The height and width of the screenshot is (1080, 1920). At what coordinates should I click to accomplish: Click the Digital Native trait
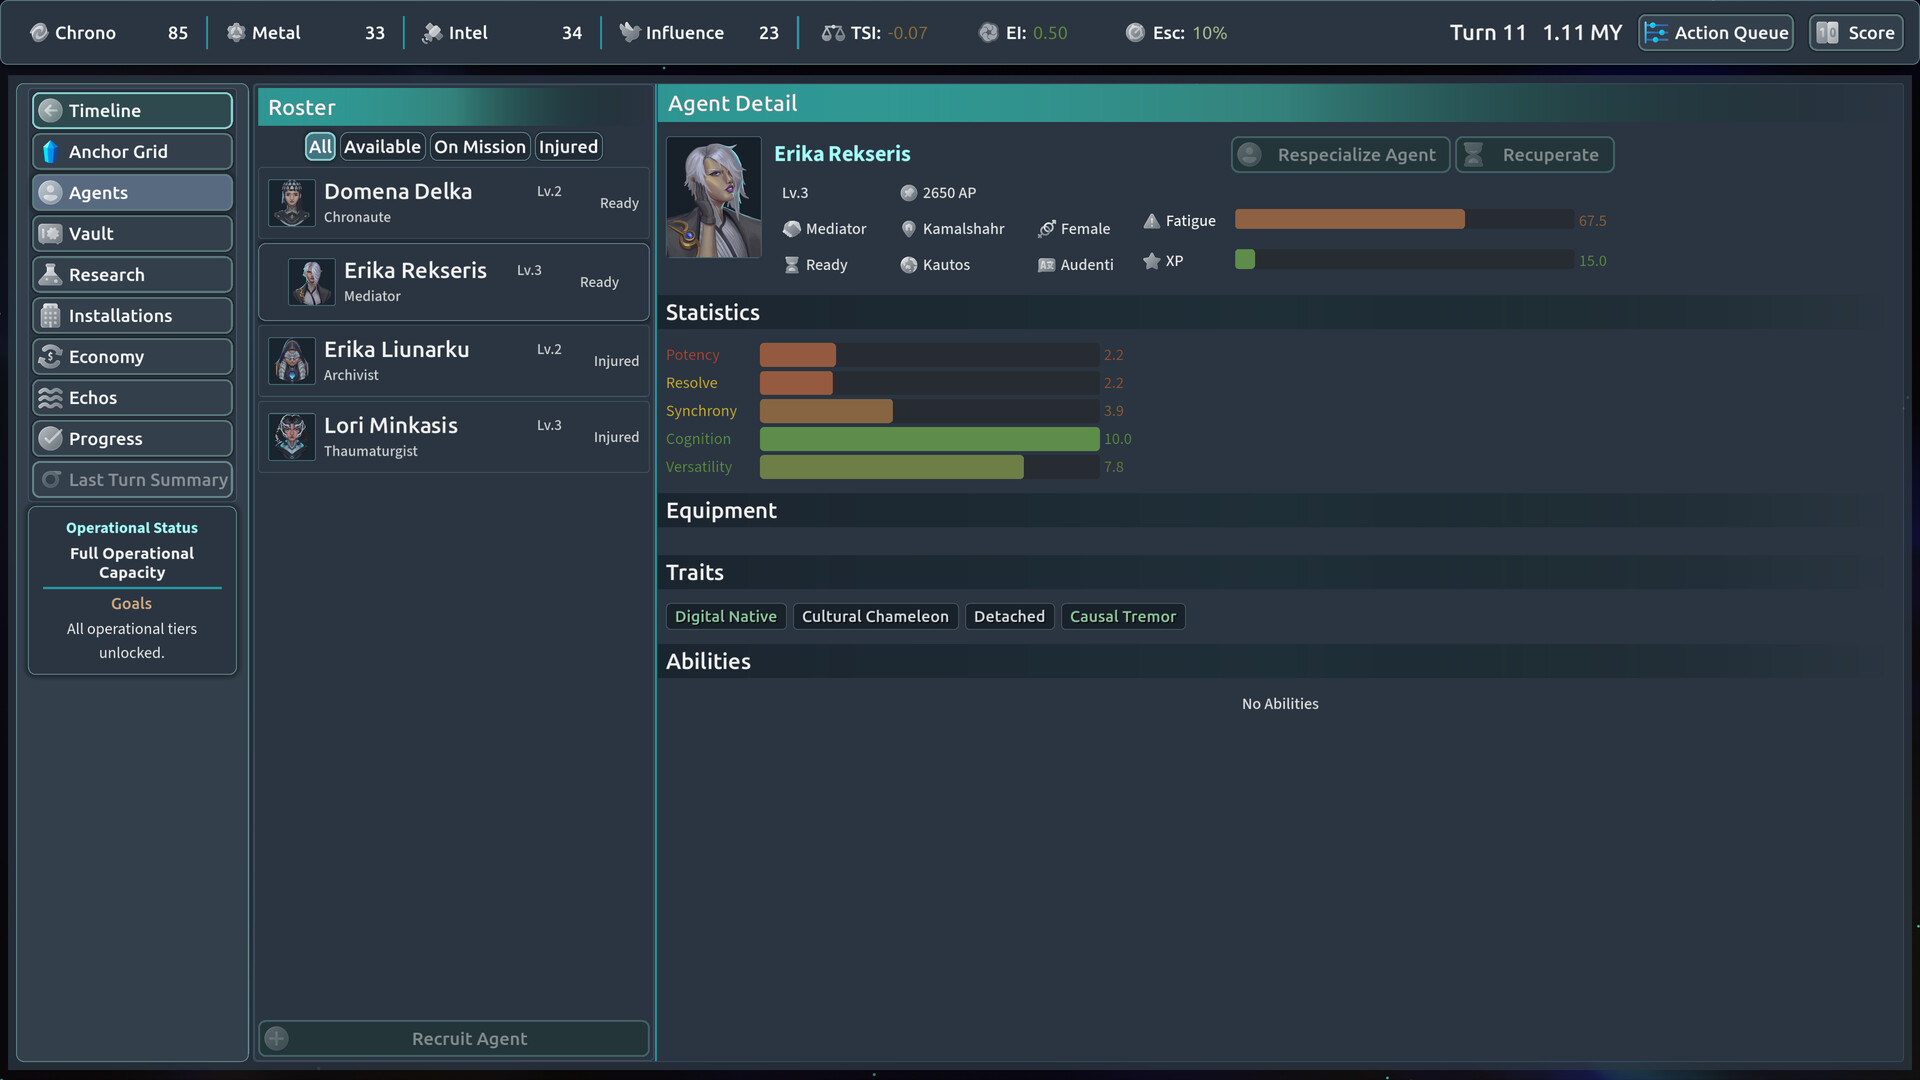tap(726, 617)
